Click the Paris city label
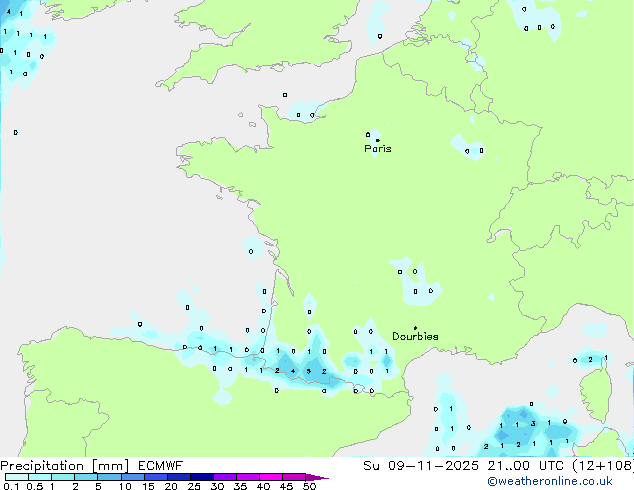634x490 pixels. (378, 149)
